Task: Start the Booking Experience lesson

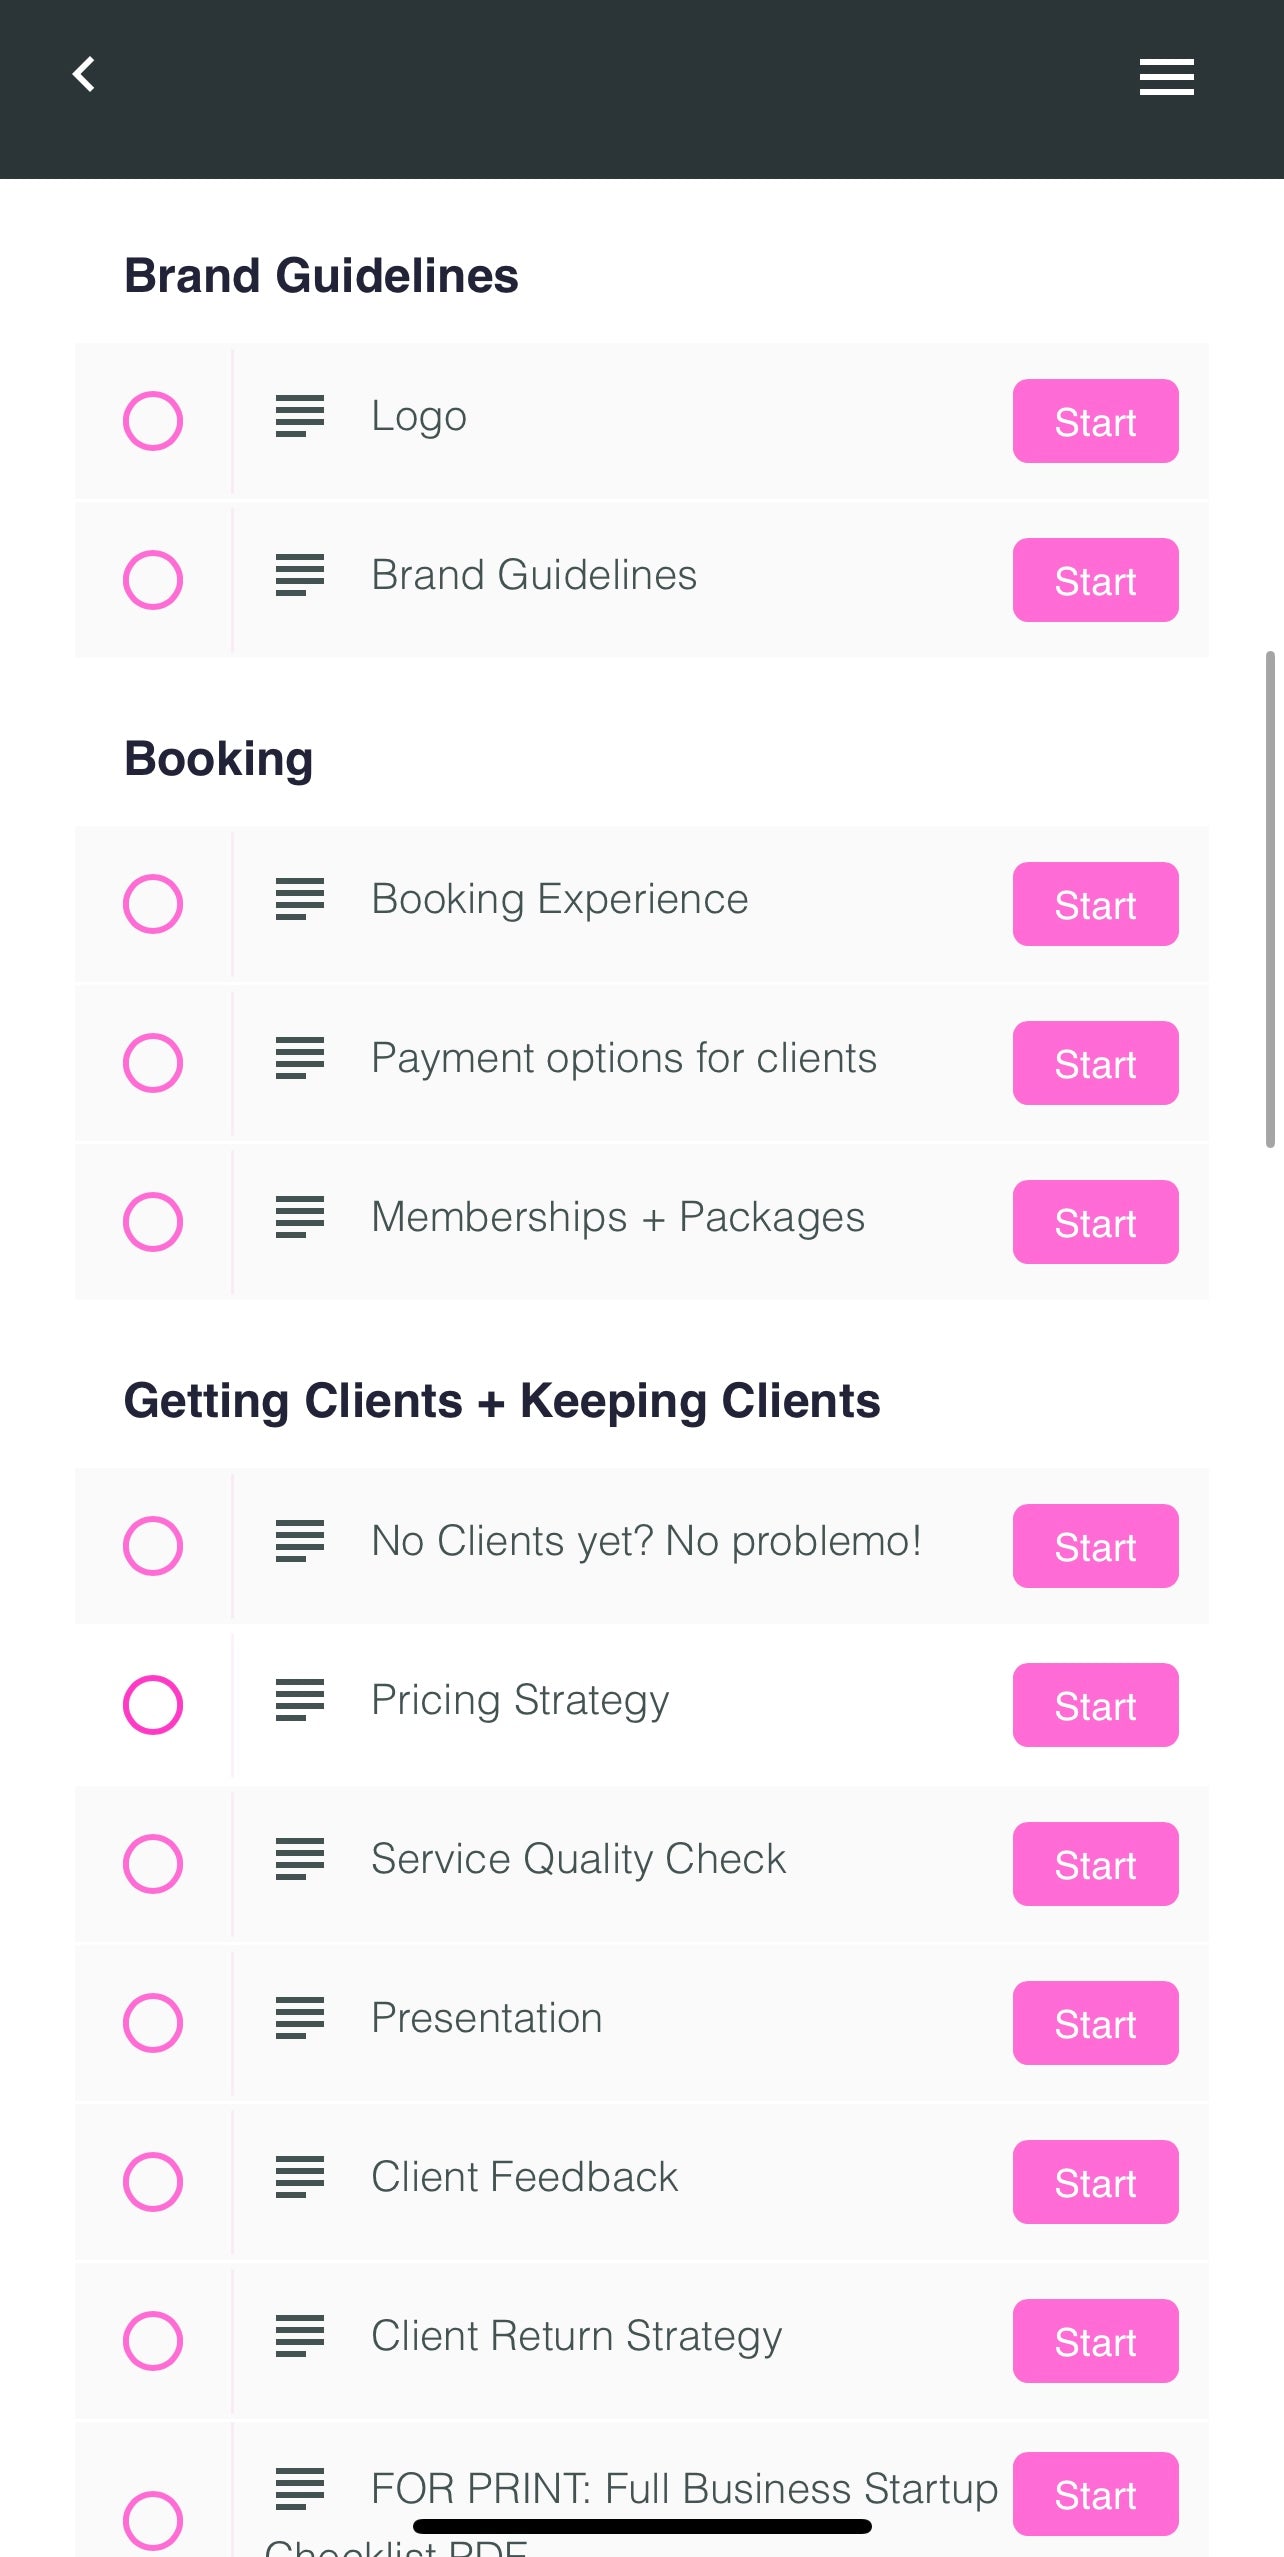Action: point(1095,904)
